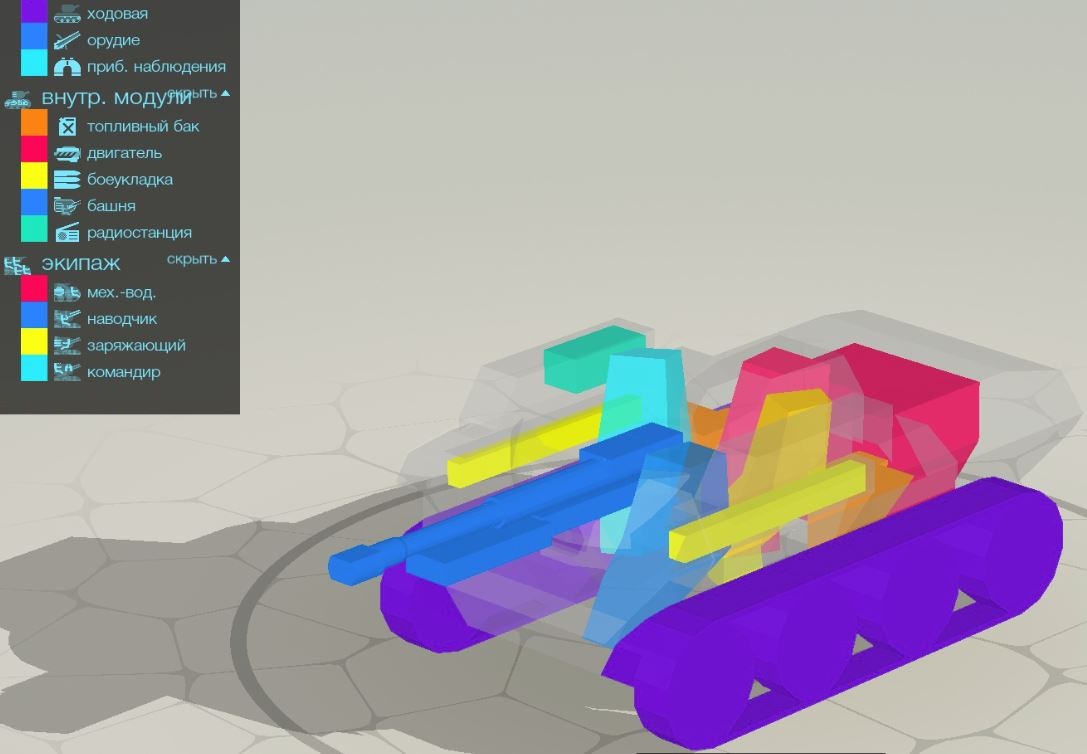Click the gunner (наводчик) crew icon
Screen dimensions: 1087x754
(67, 319)
